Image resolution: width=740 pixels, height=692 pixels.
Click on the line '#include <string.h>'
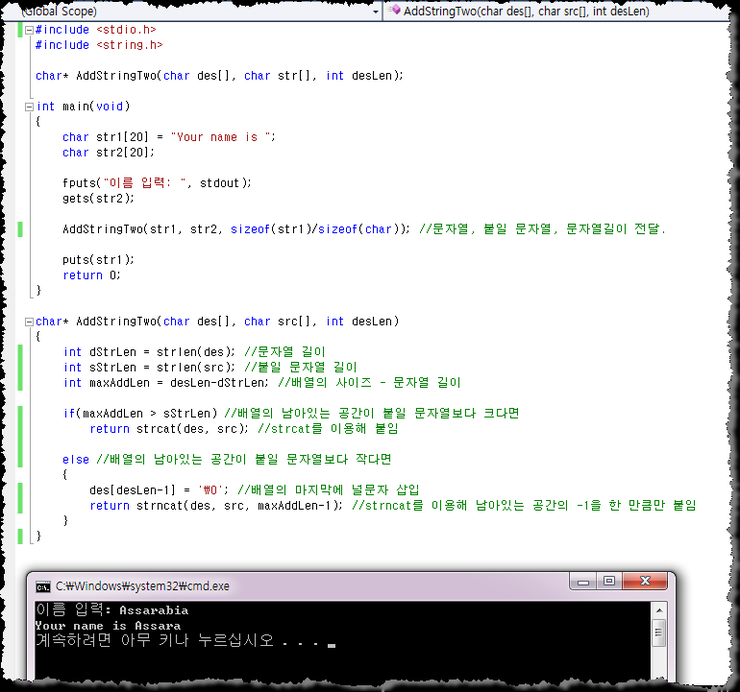pos(99,45)
